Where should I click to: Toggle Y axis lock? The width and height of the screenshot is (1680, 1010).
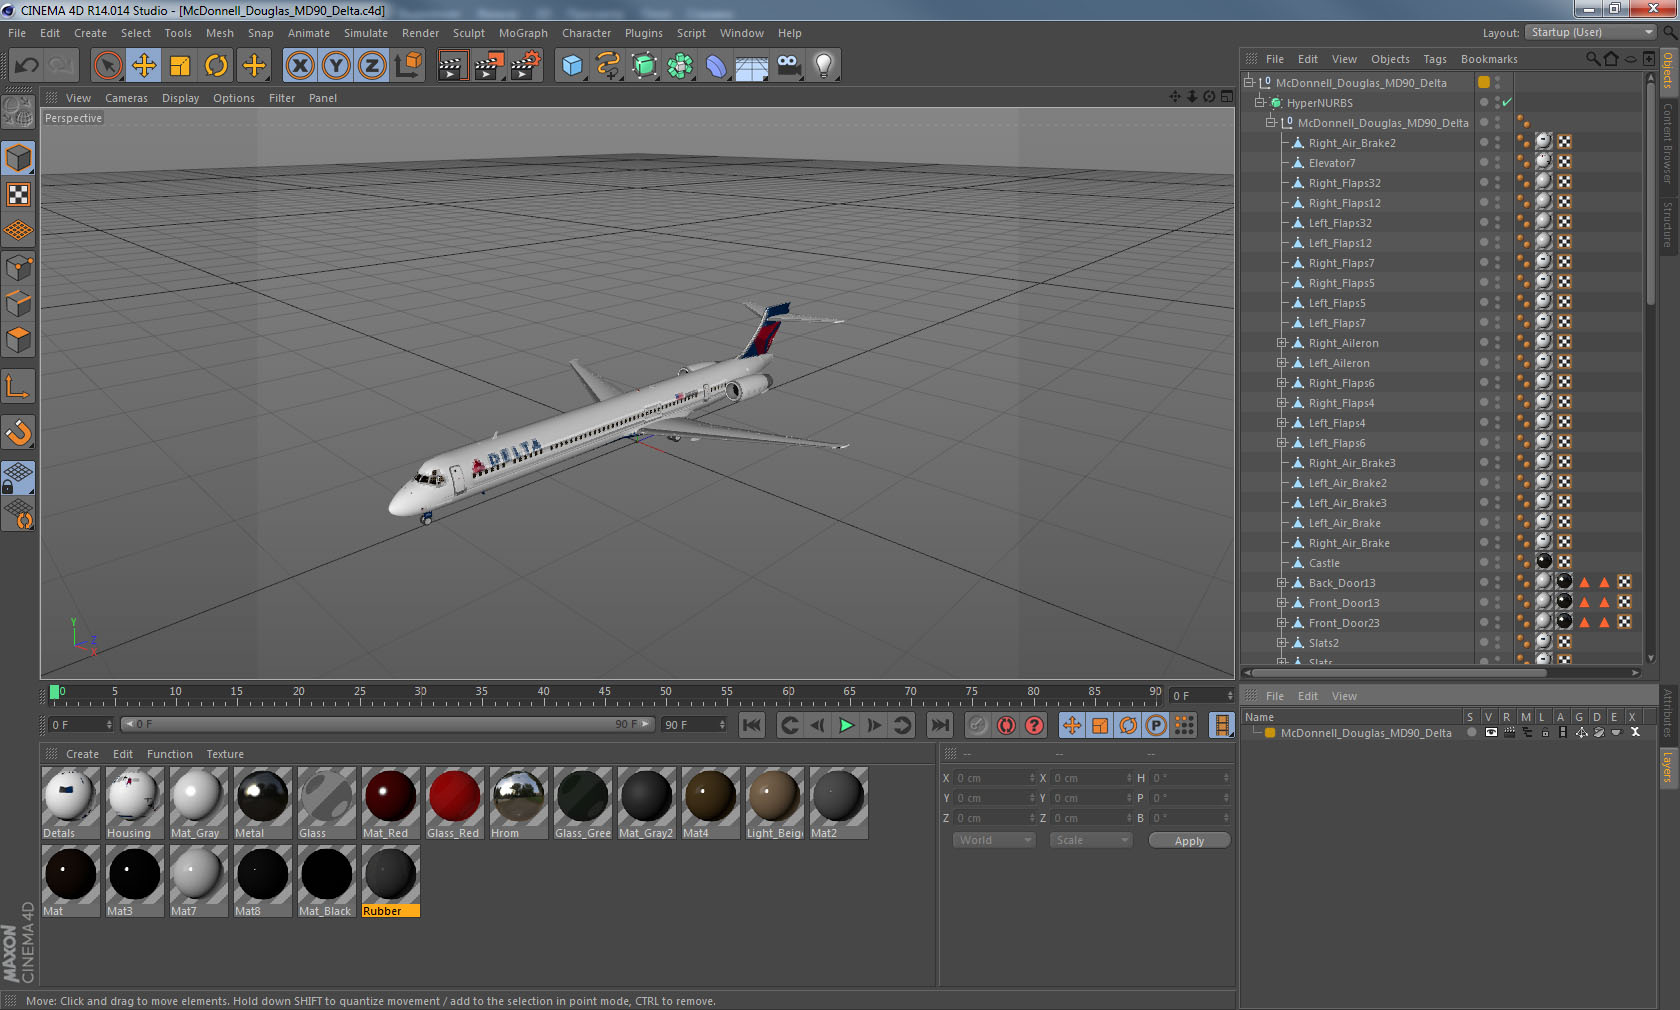[x=336, y=66]
